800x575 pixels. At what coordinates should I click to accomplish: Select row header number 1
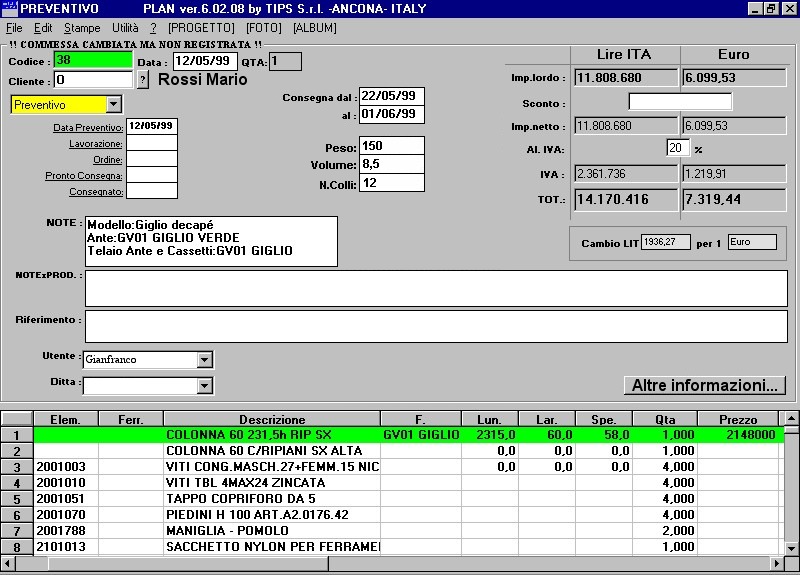17,435
